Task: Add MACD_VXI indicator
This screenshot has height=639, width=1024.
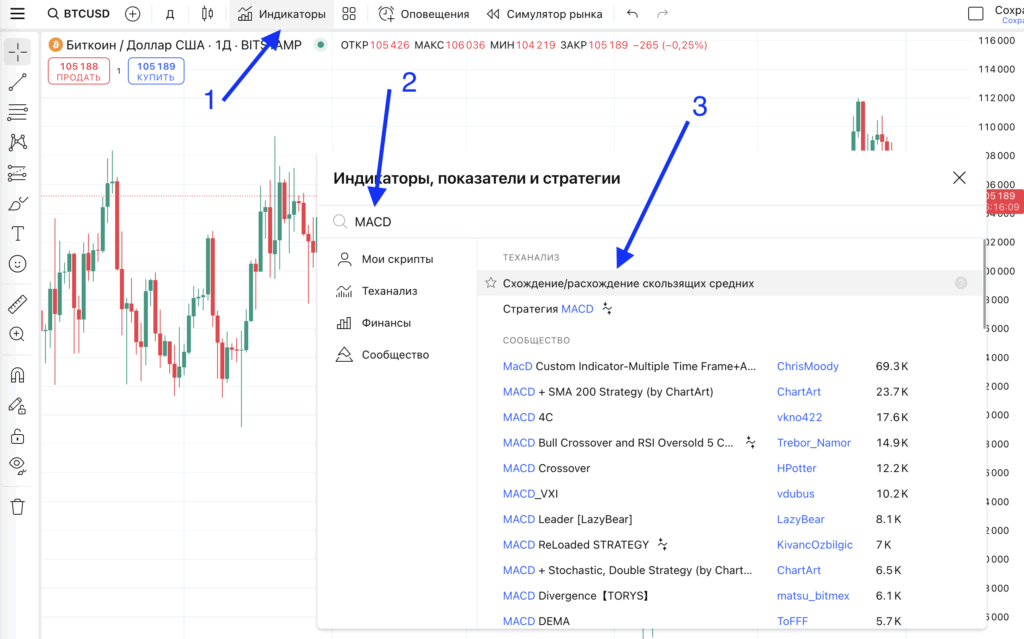Action: click(x=530, y=494)
